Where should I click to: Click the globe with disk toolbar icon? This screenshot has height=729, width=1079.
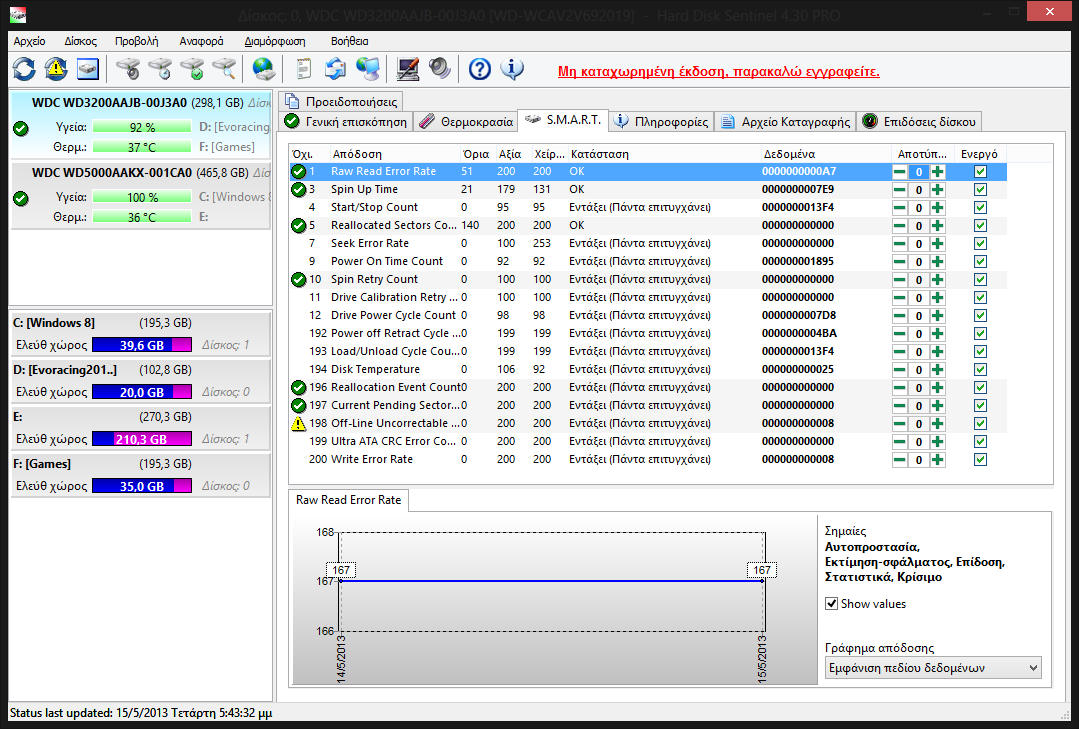click(264, 69)
